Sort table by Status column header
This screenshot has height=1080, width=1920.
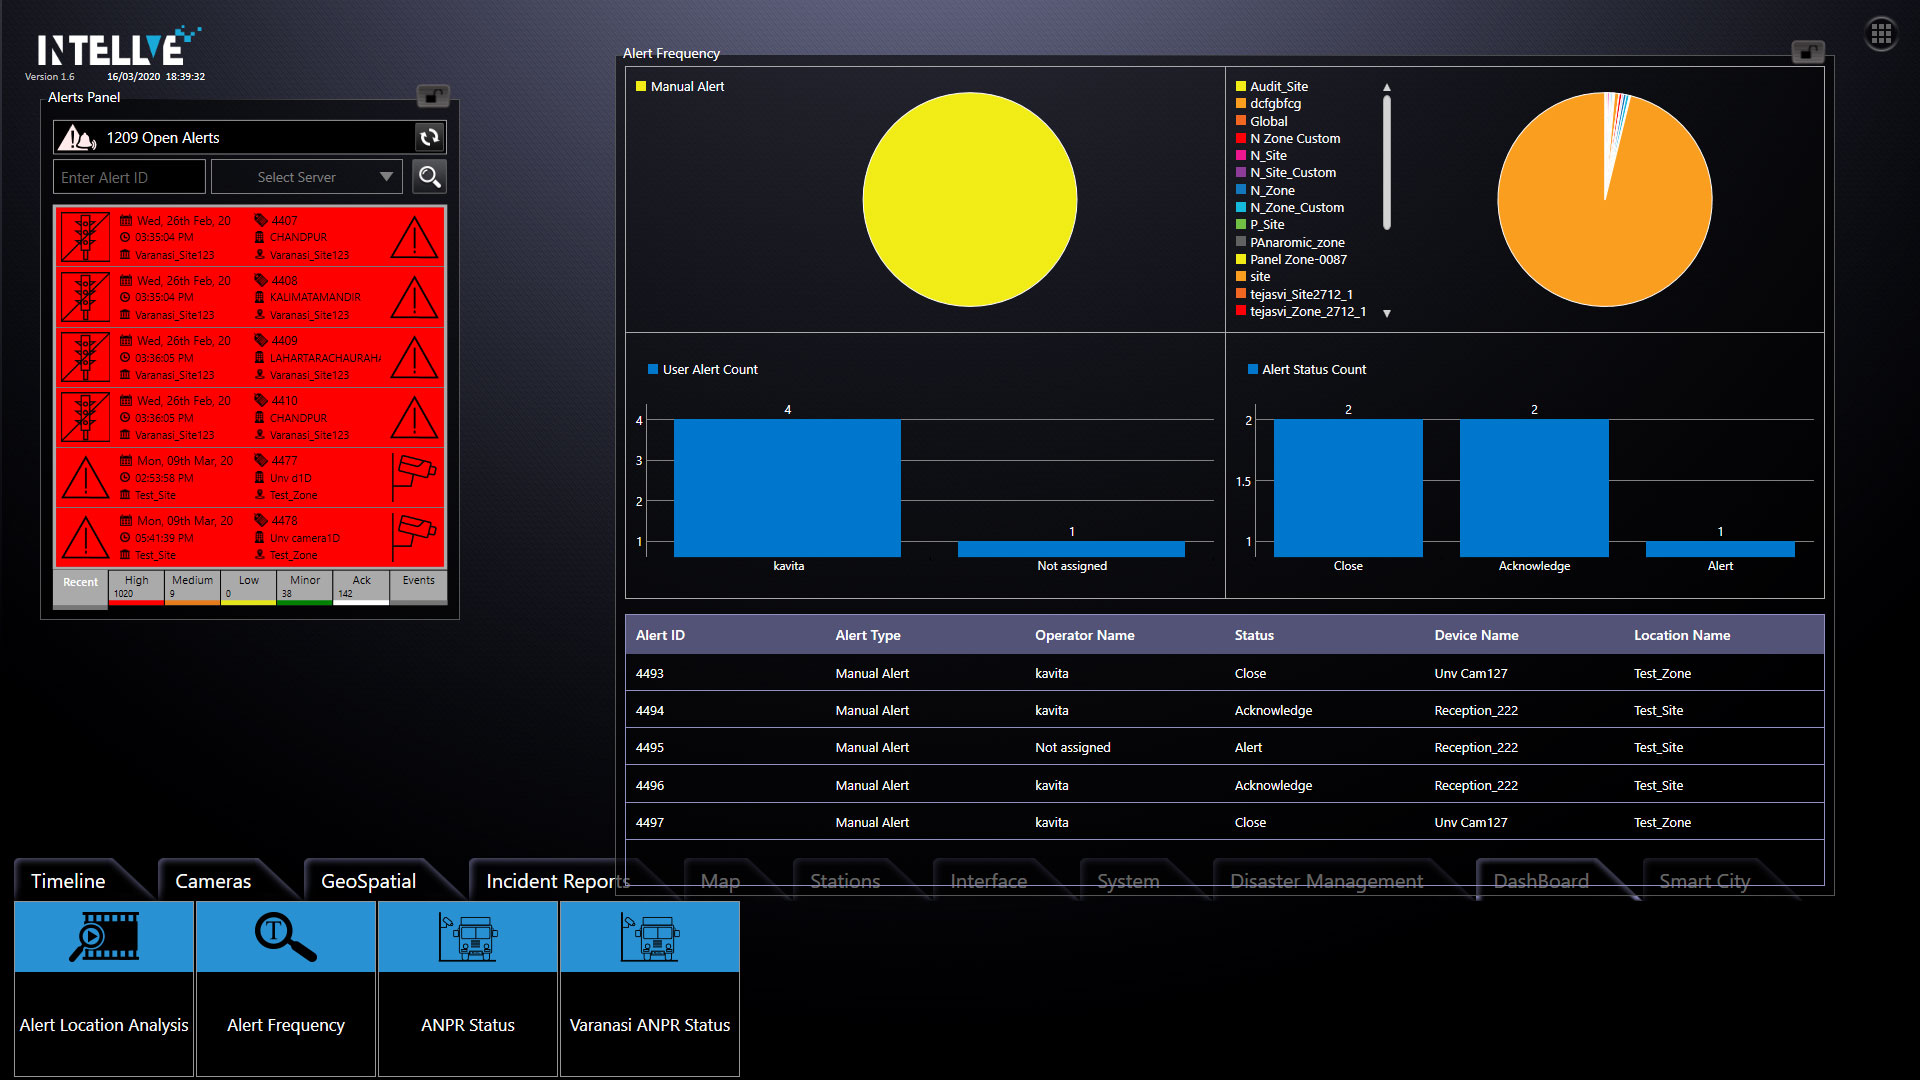coord(1254,635)
